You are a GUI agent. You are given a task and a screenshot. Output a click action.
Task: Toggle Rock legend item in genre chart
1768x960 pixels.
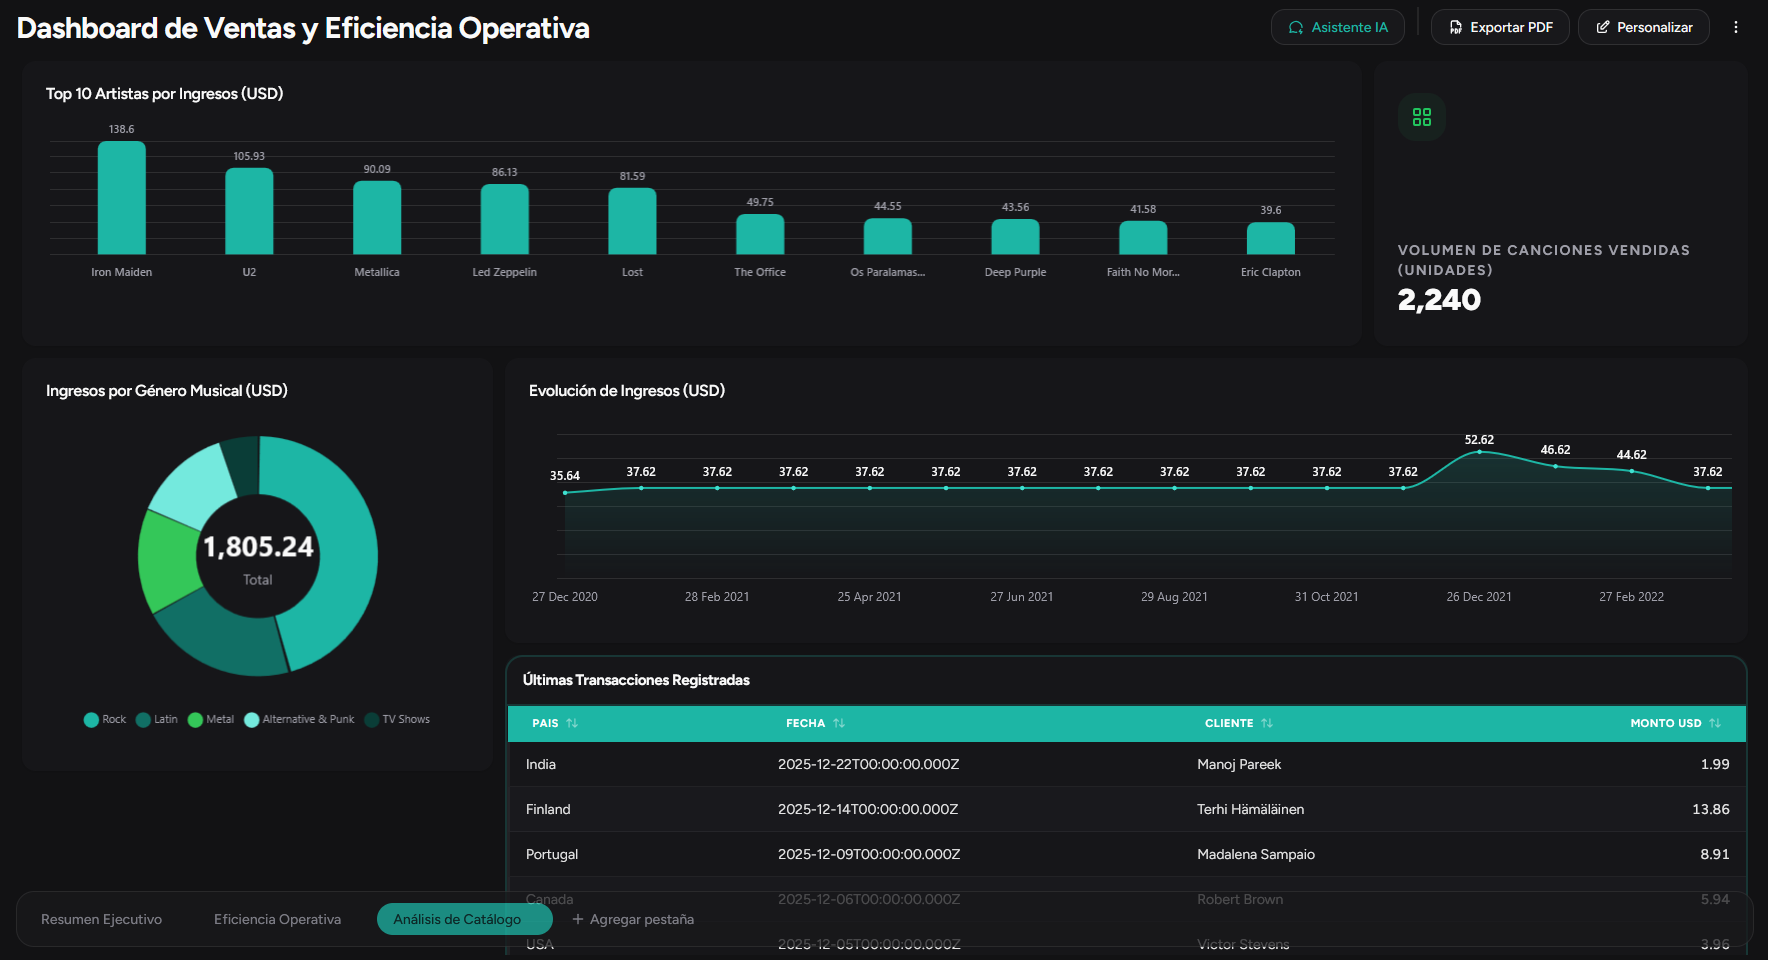coord(105,719)
